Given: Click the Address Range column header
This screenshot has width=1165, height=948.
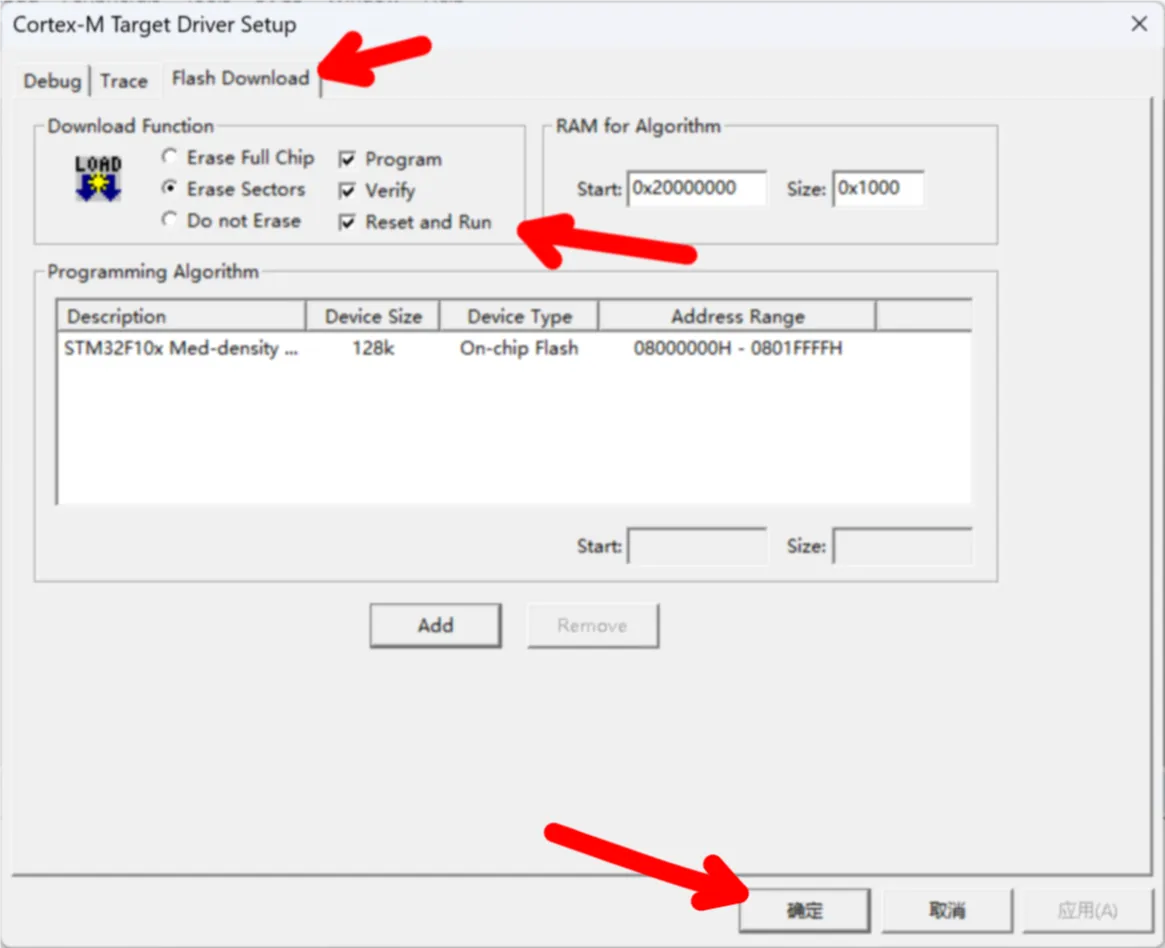Looking at the screenshot, I should (737, 316).
